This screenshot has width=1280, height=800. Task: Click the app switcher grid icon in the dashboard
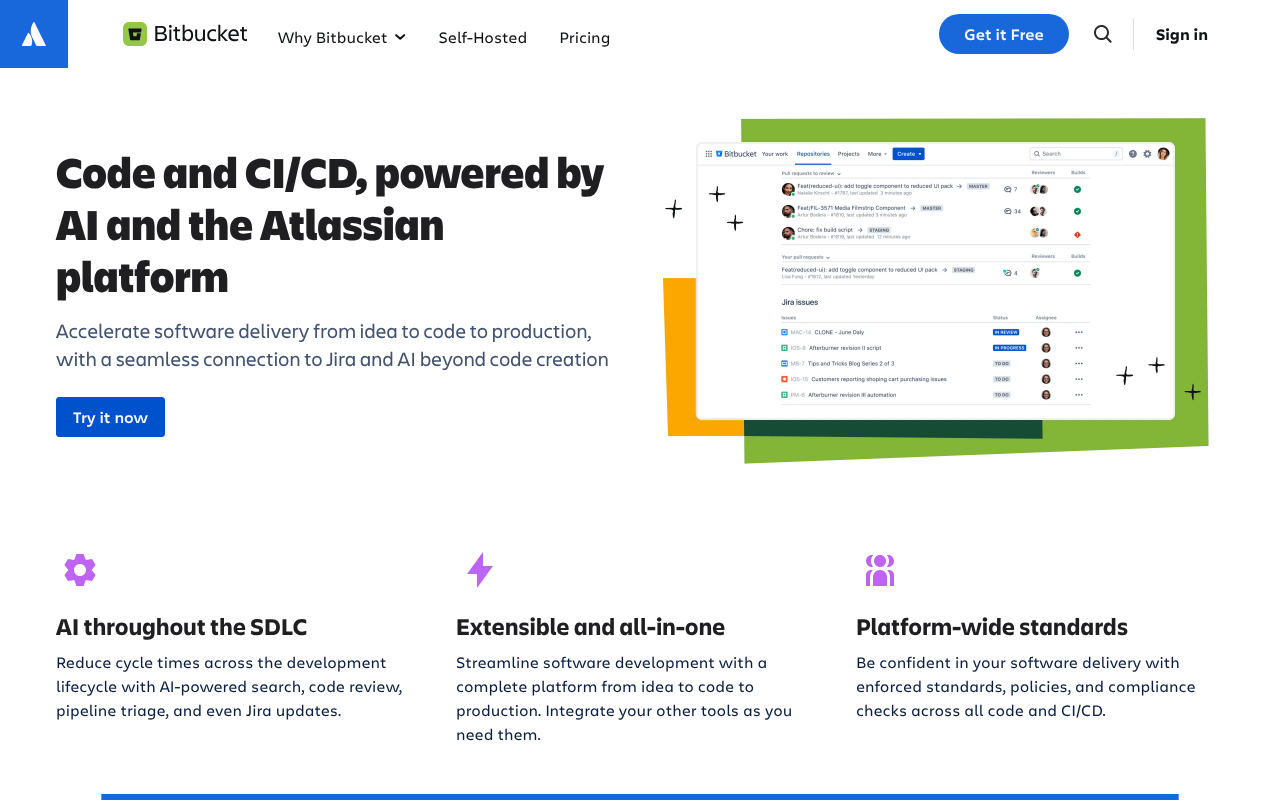tap(709, 153)
